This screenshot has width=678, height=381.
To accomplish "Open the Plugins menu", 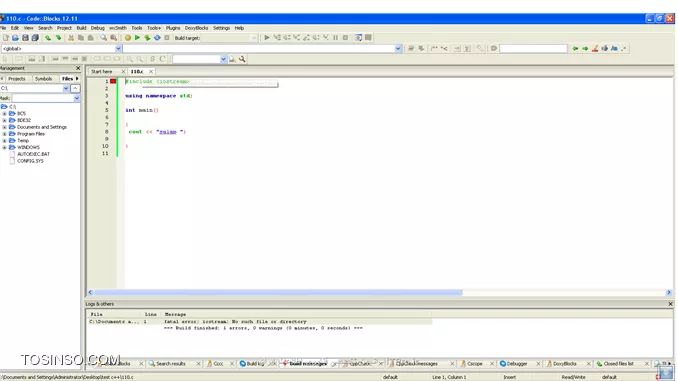I will click(x=173, y=28).
